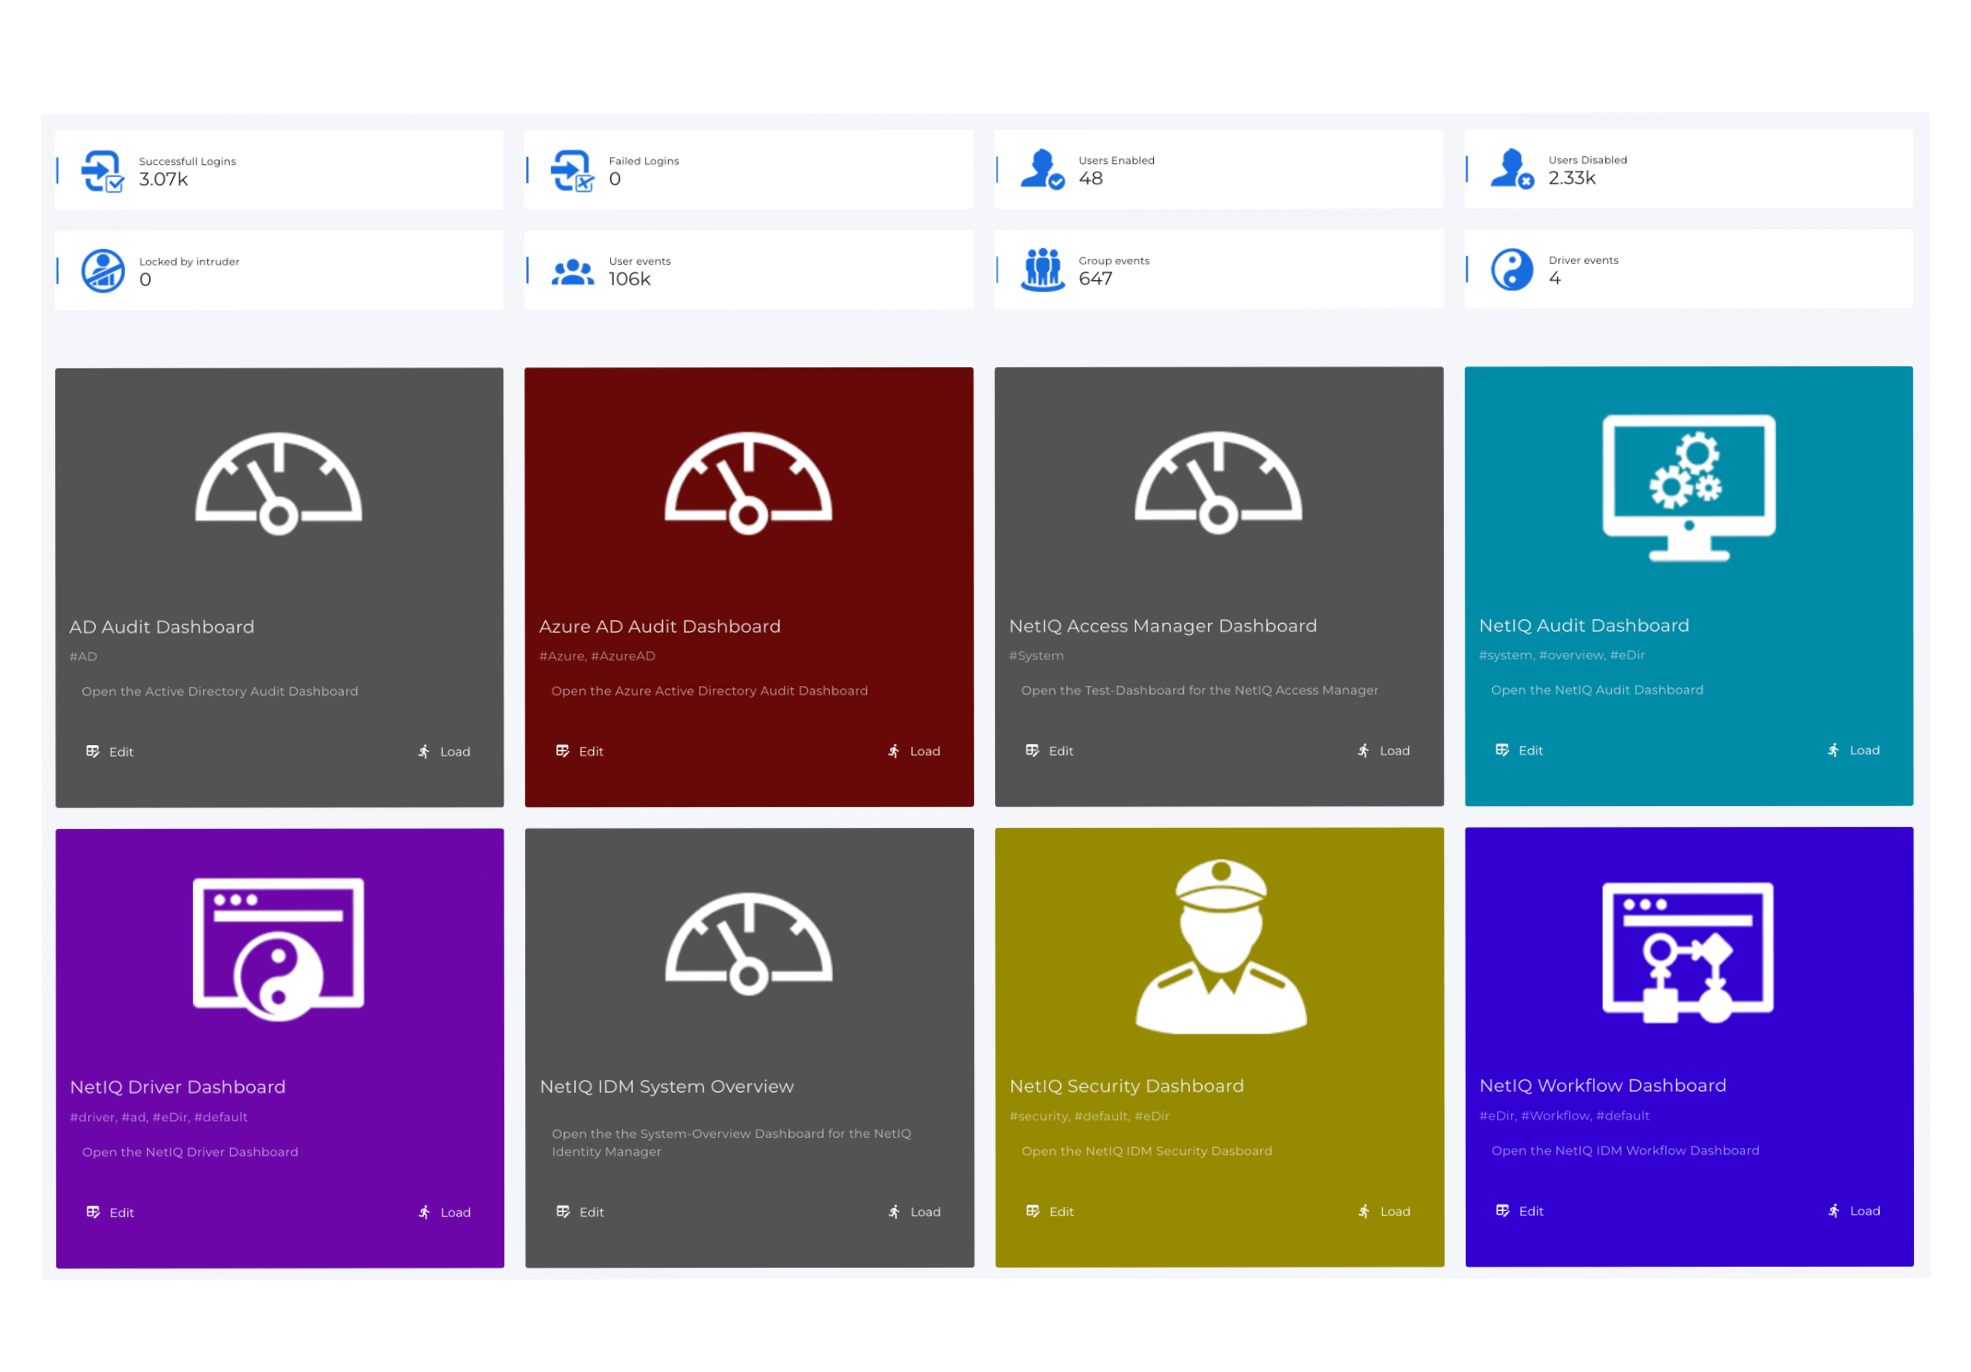
Task: Load the AD Audit Dashboard
Action: pyautogui.click(x=444, y=752)
